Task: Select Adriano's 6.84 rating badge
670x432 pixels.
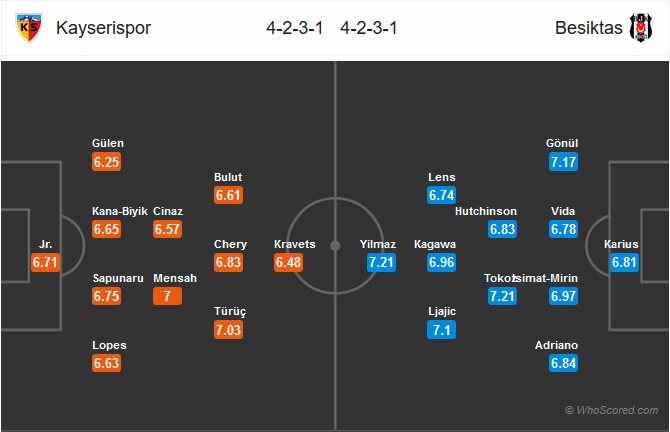Action: pyautogui.click(x=563, y=363)
